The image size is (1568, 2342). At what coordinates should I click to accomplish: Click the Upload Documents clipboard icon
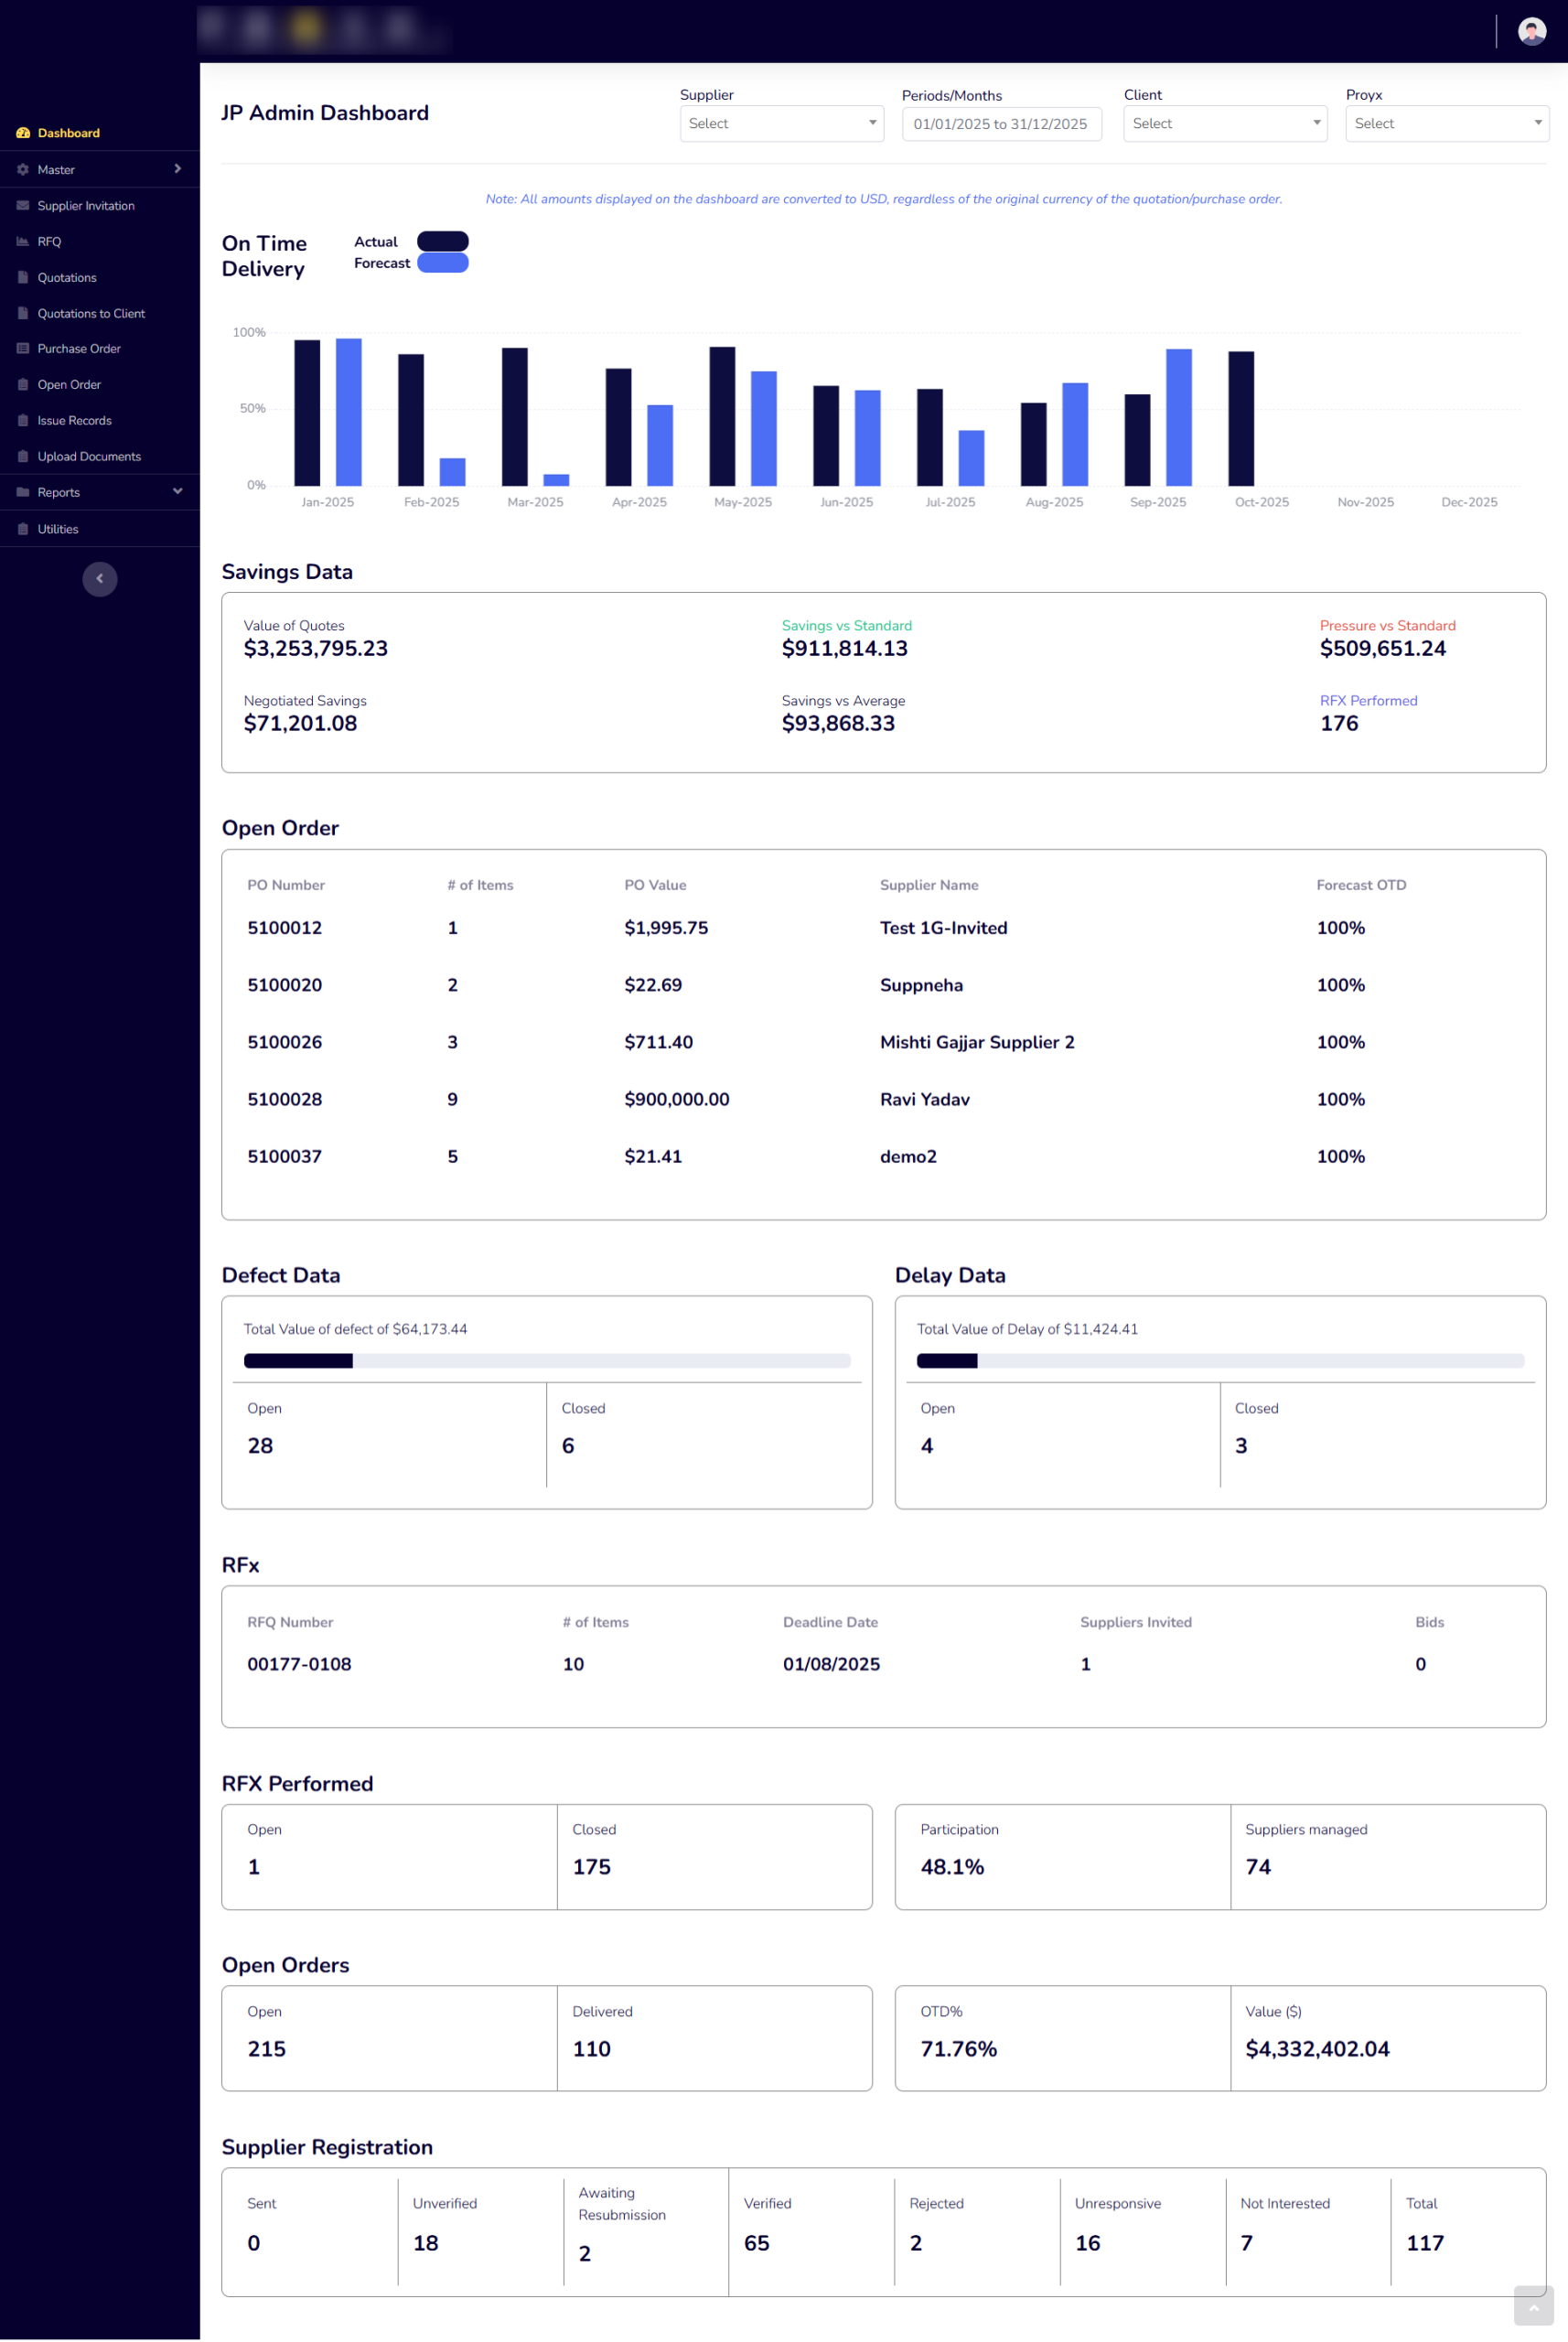click(x=23, y=457)
